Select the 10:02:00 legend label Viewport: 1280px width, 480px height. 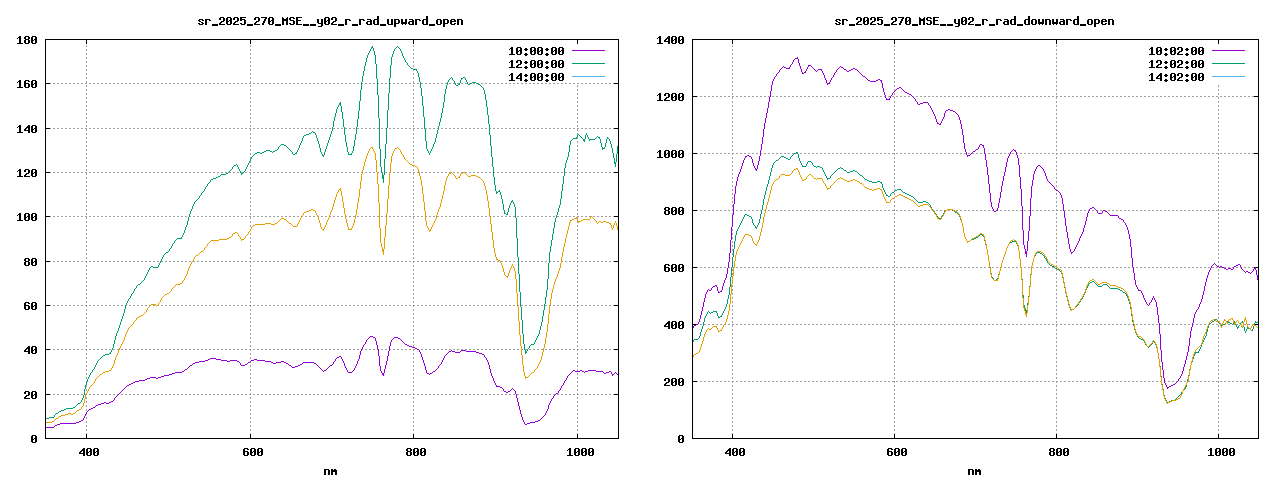click(x=1176, y=51)
